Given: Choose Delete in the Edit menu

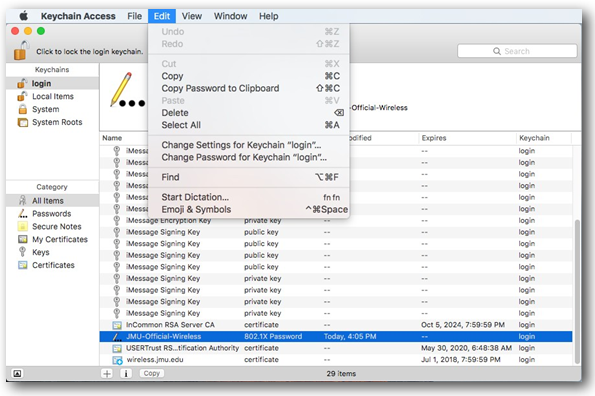Looking at the screenshot, I should [249, 113].
